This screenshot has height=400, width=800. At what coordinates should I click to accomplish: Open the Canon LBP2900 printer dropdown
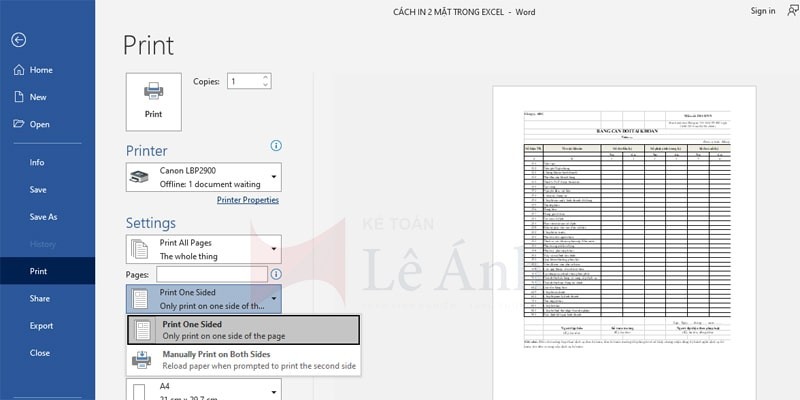click(204, 178)
